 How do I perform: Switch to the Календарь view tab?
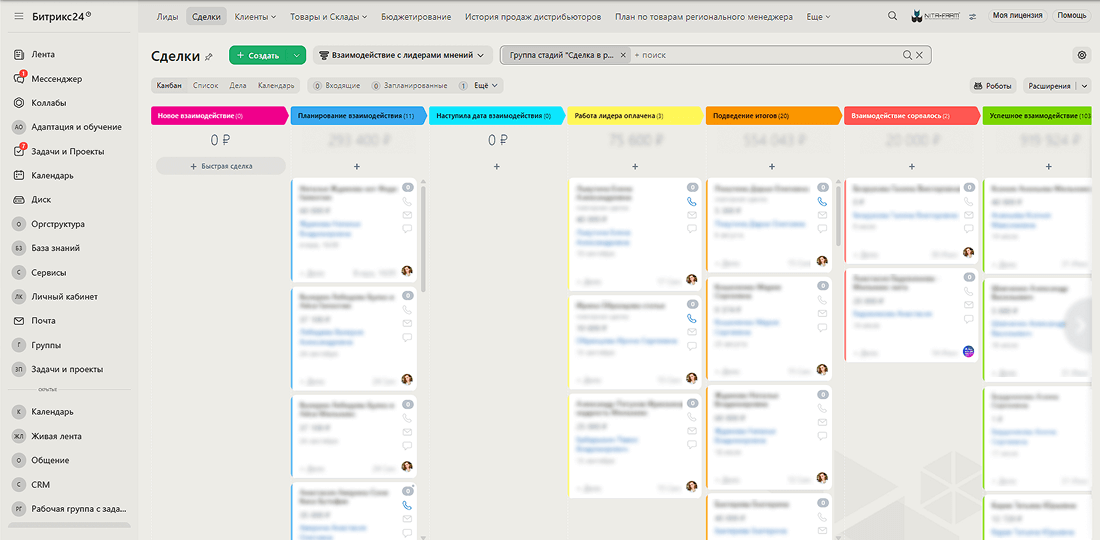276,86
